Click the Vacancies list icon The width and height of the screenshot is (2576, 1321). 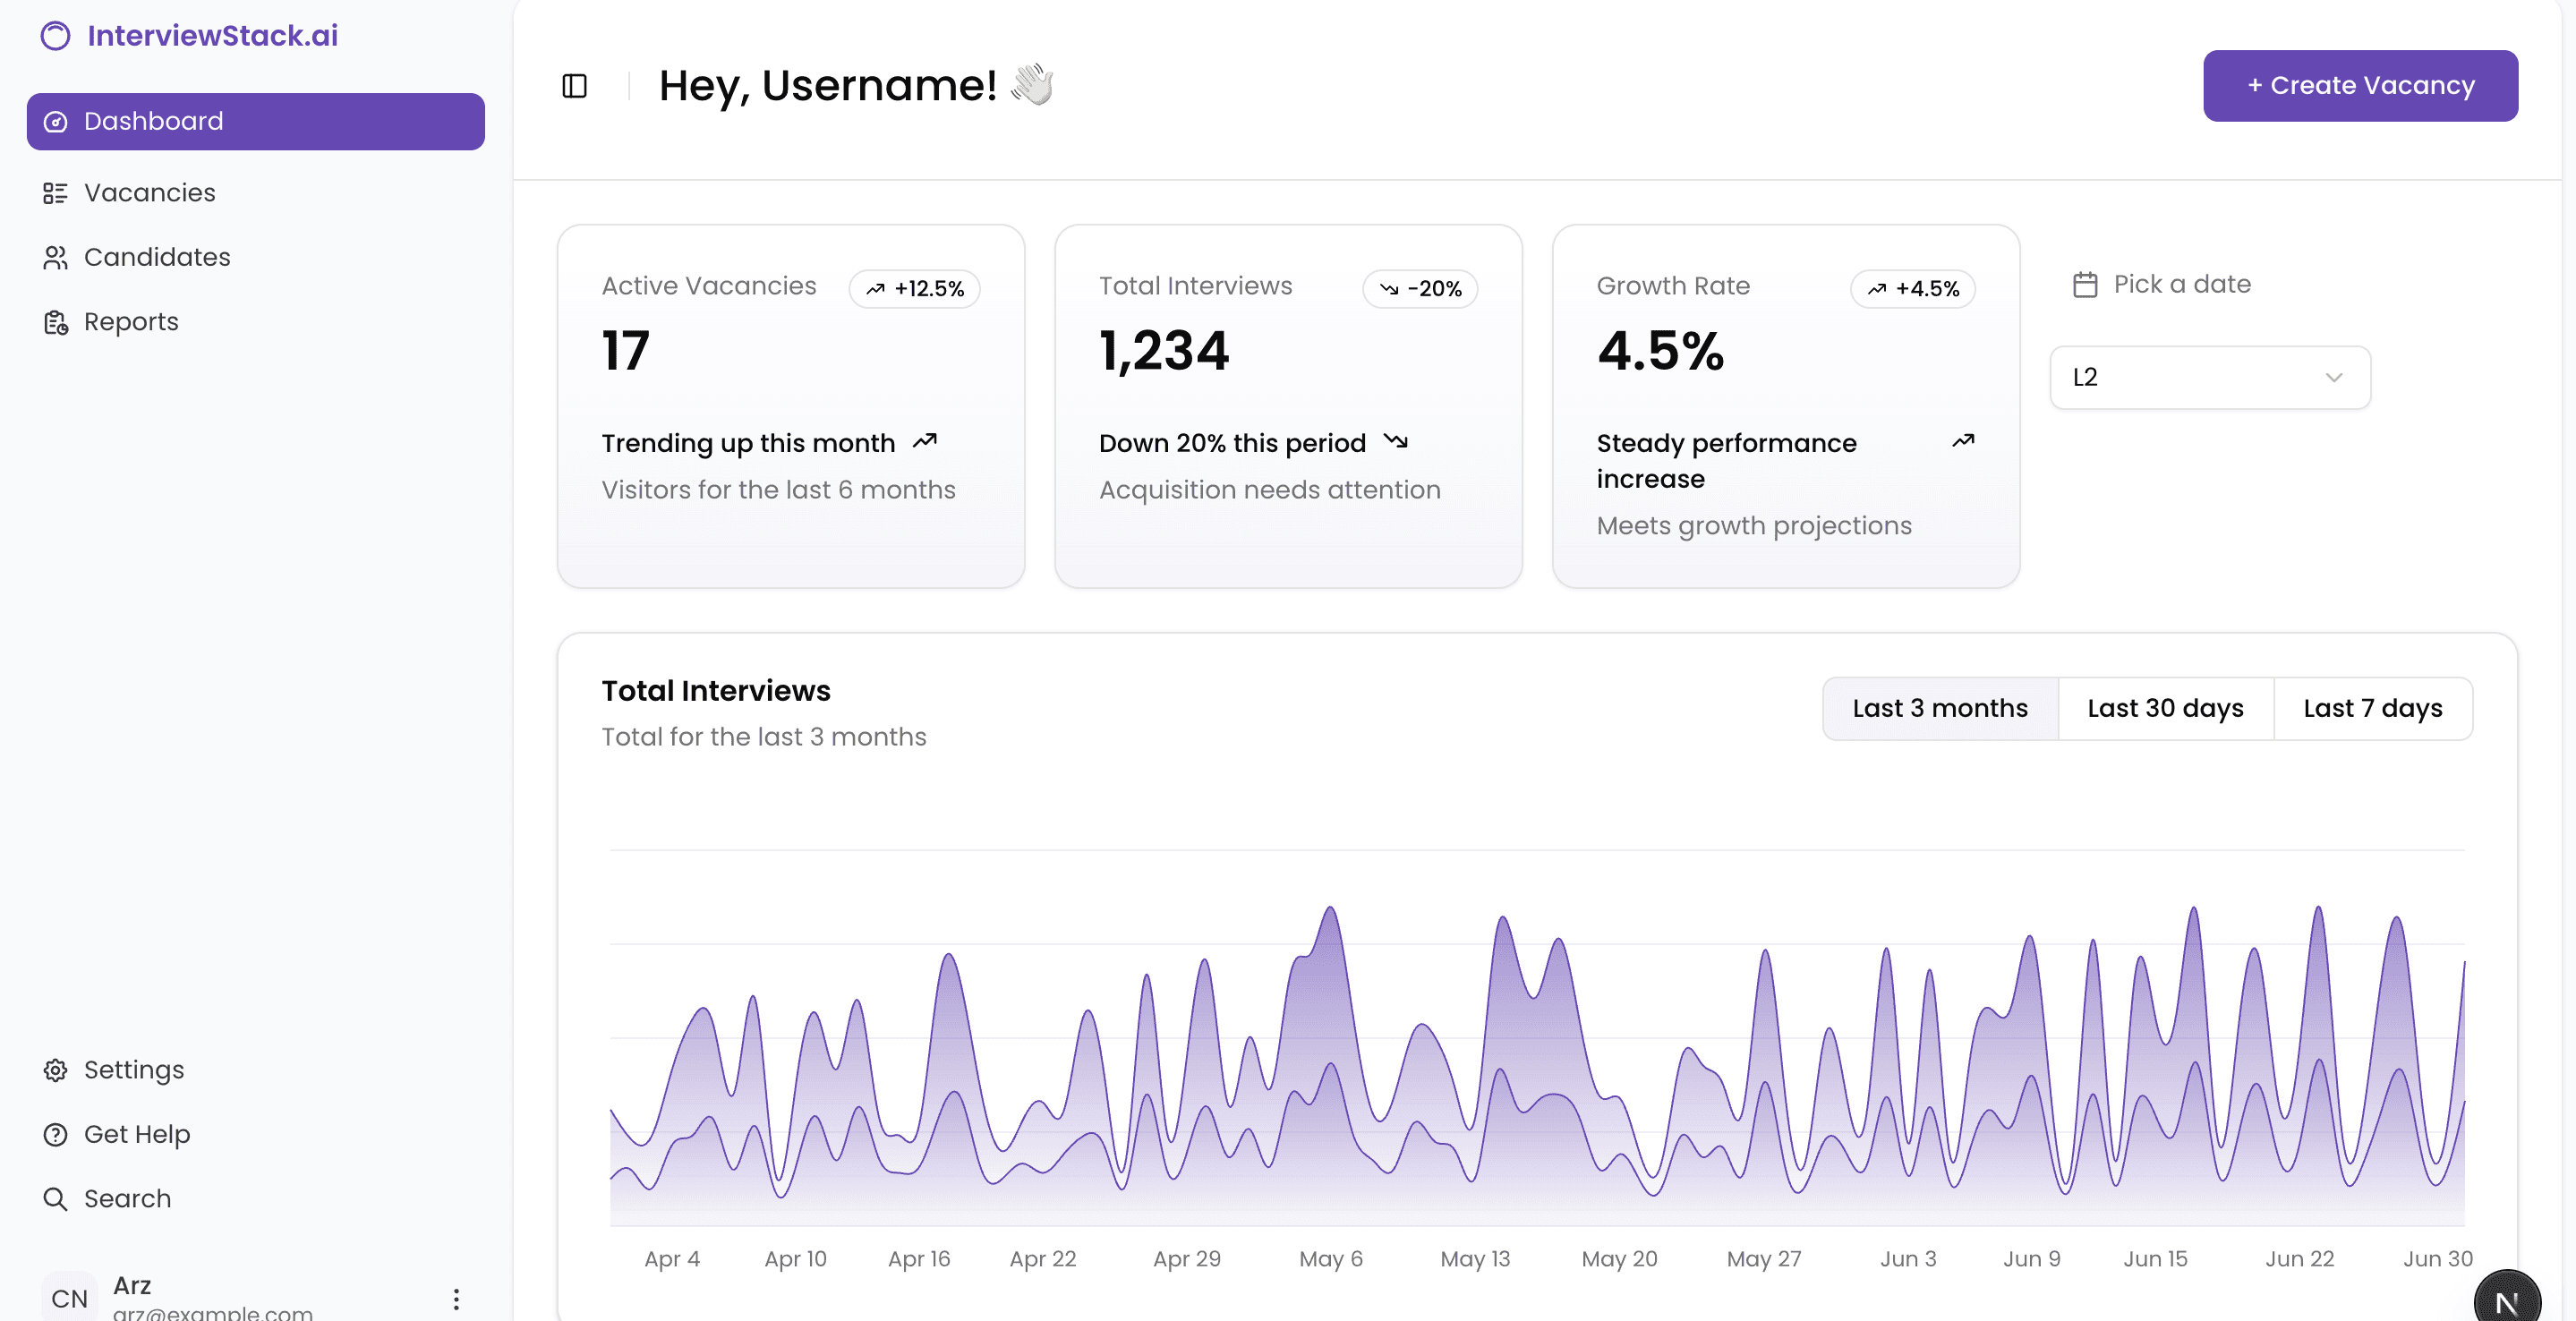point(55,193)
